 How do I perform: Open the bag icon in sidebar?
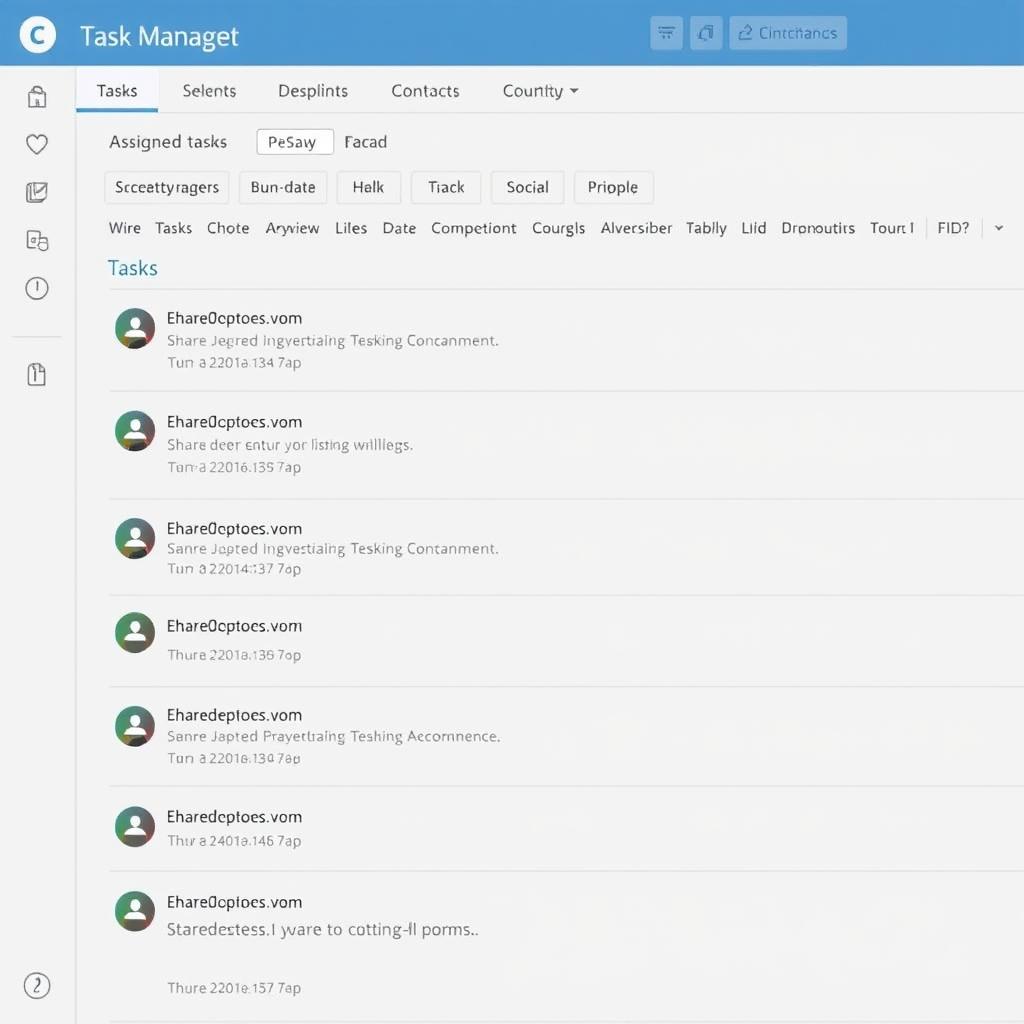37,97
